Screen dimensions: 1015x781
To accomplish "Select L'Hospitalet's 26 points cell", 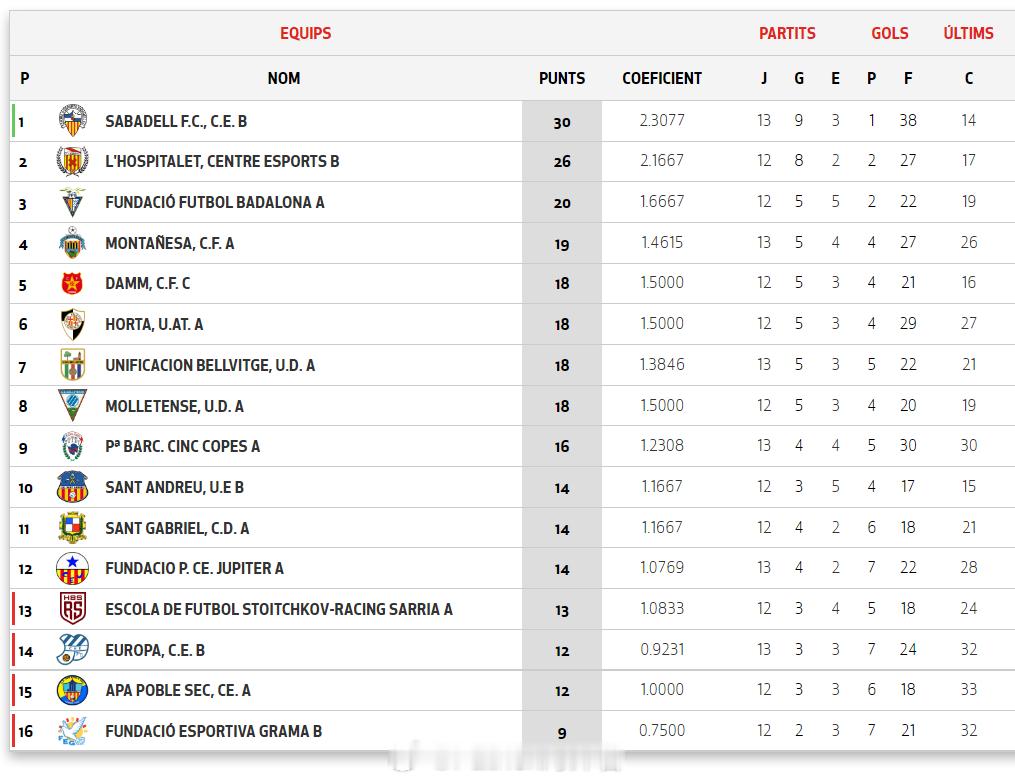I will pos(562,162).
